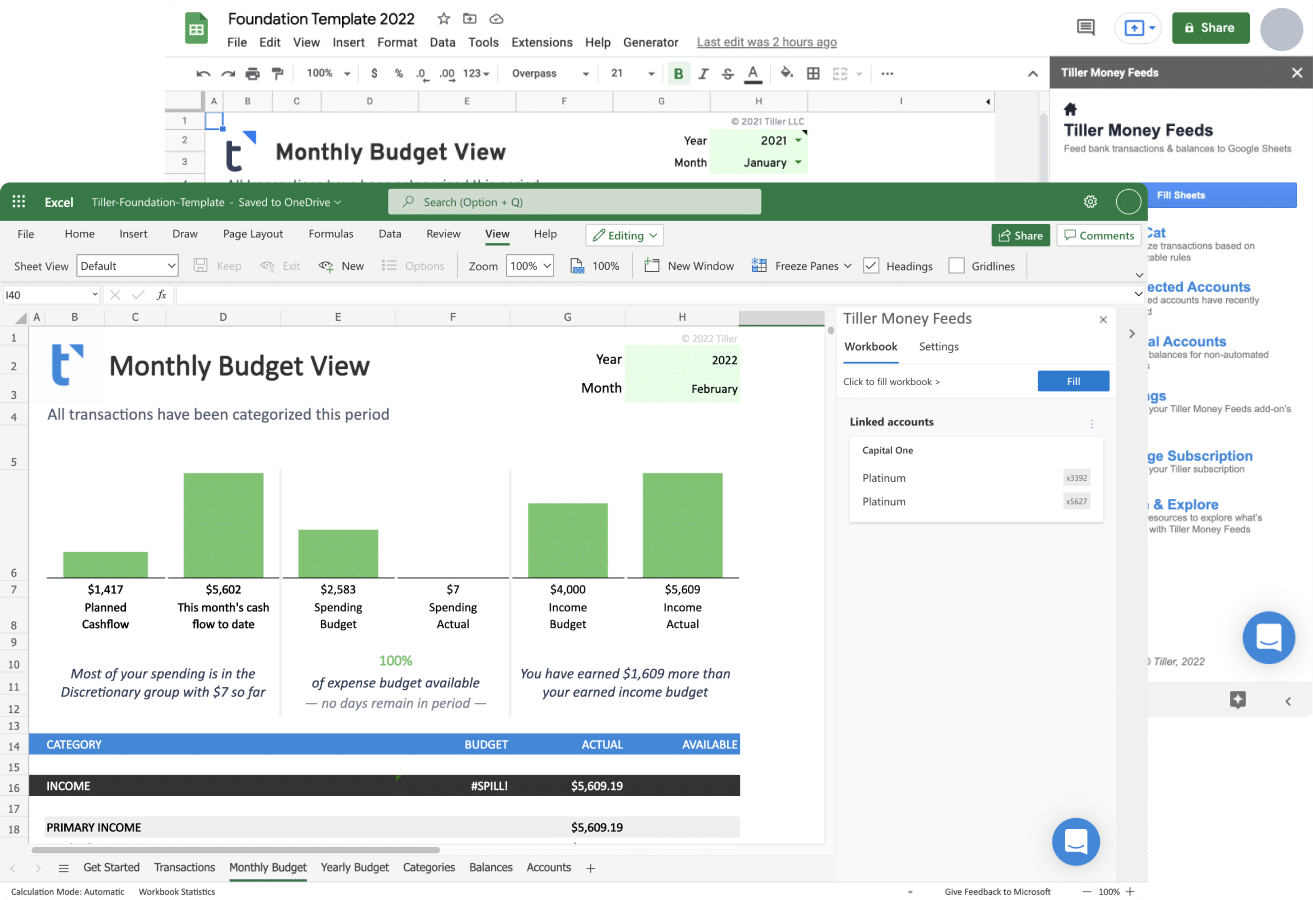
Task: Click the Excel Share button
Action: point(1020,235)
